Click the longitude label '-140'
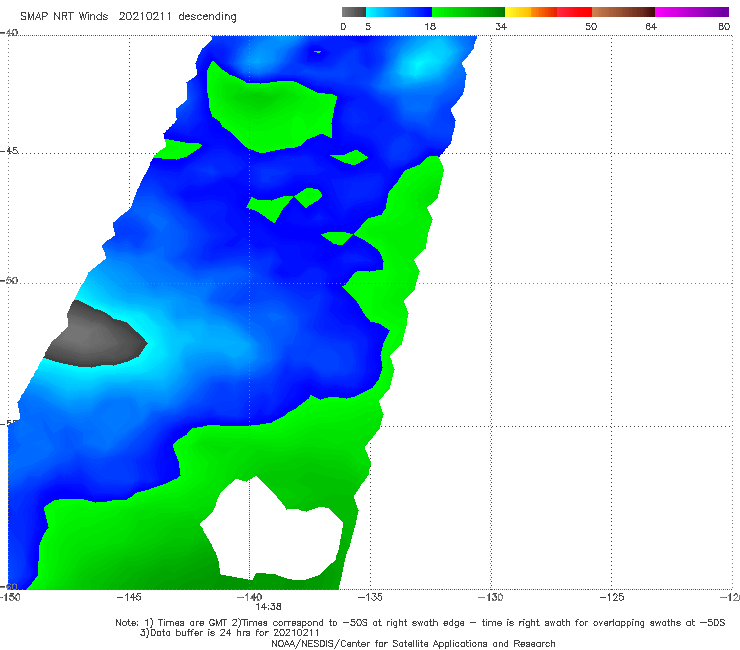This screenshot has width=740, height=650. click(249, 597)
